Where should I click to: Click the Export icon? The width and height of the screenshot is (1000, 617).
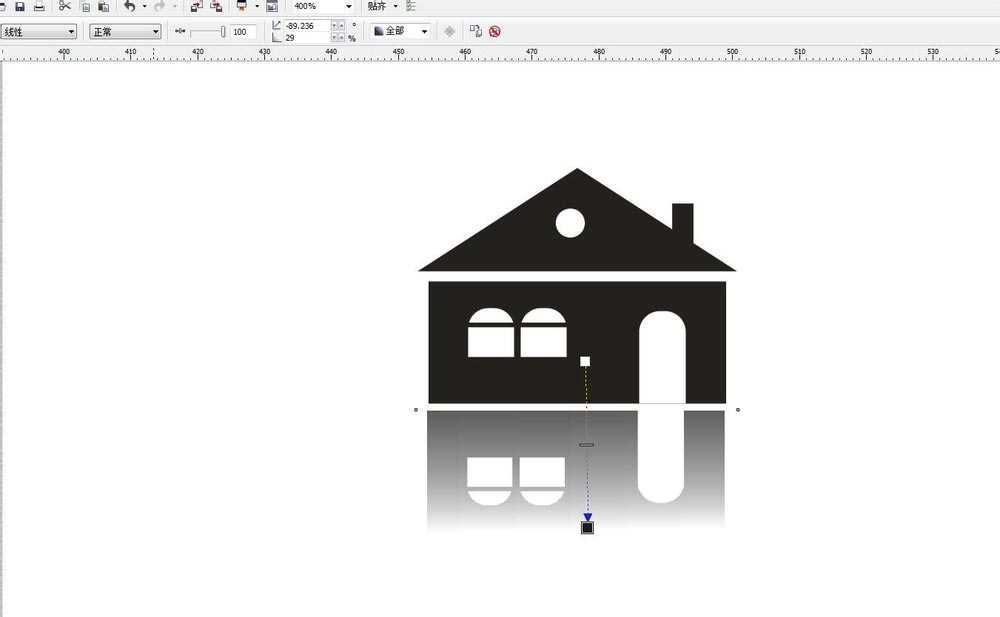coord(216,6)
